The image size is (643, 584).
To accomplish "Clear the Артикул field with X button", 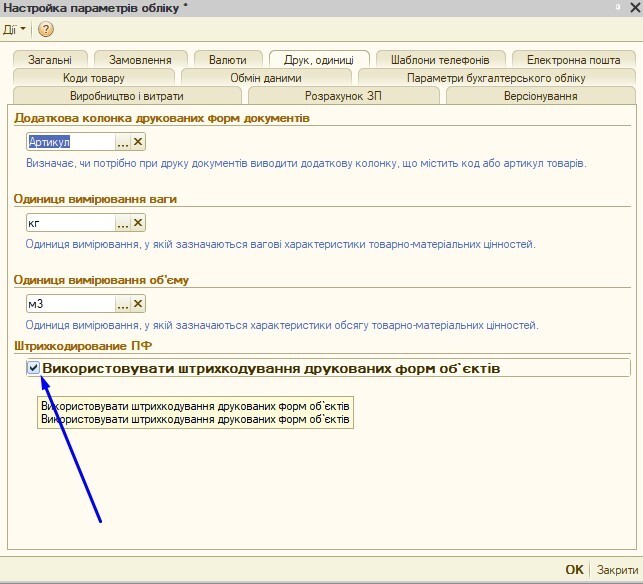I will click(138, 142).
